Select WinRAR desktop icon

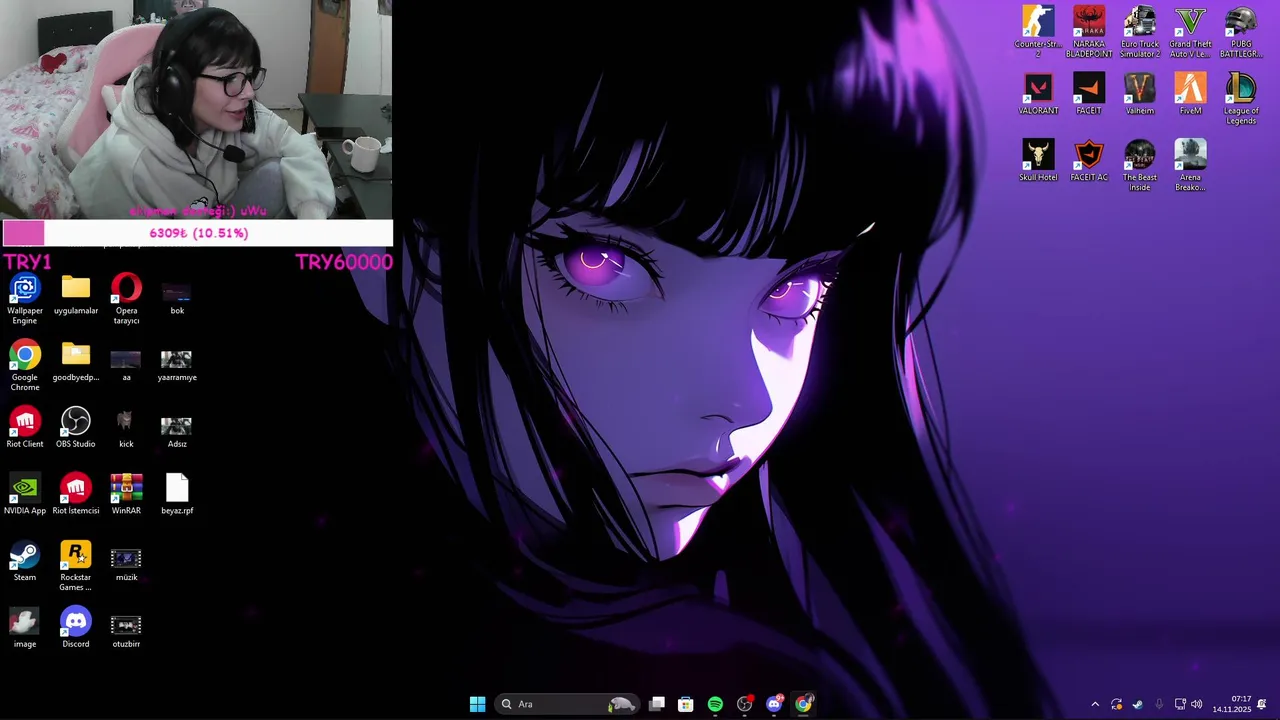point(126,495)
